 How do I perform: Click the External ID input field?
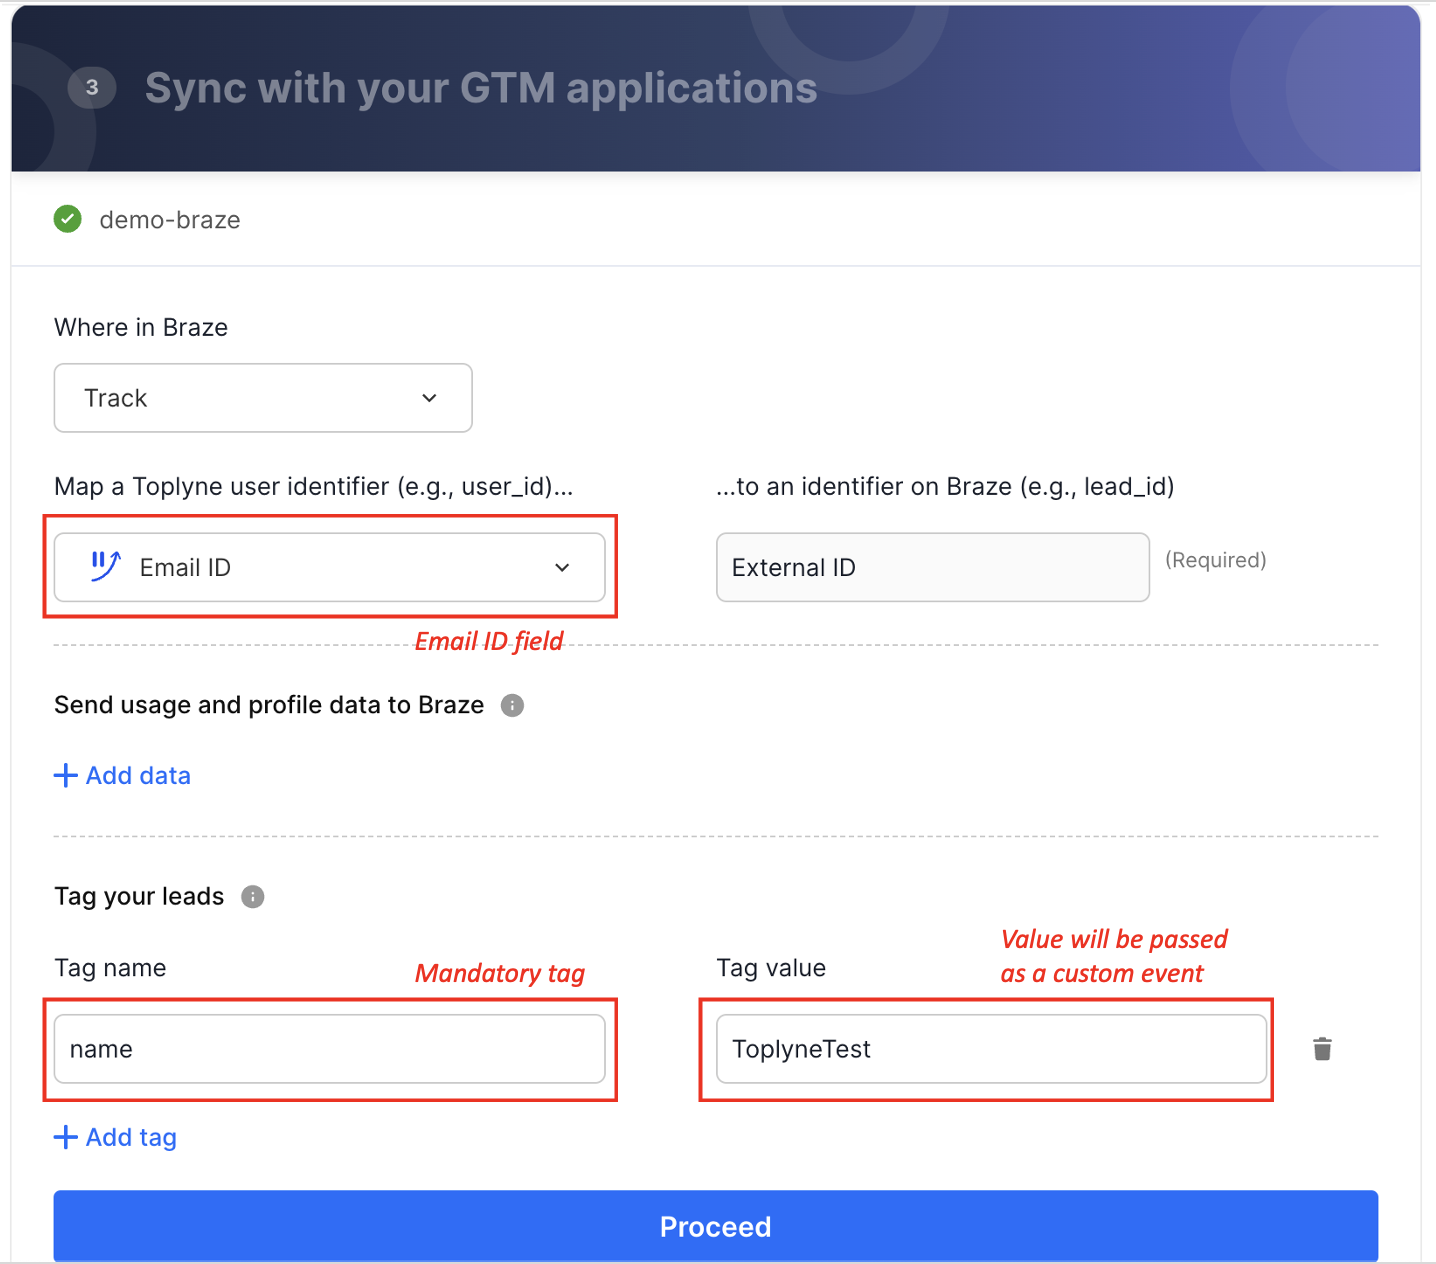tap(933, 567)
